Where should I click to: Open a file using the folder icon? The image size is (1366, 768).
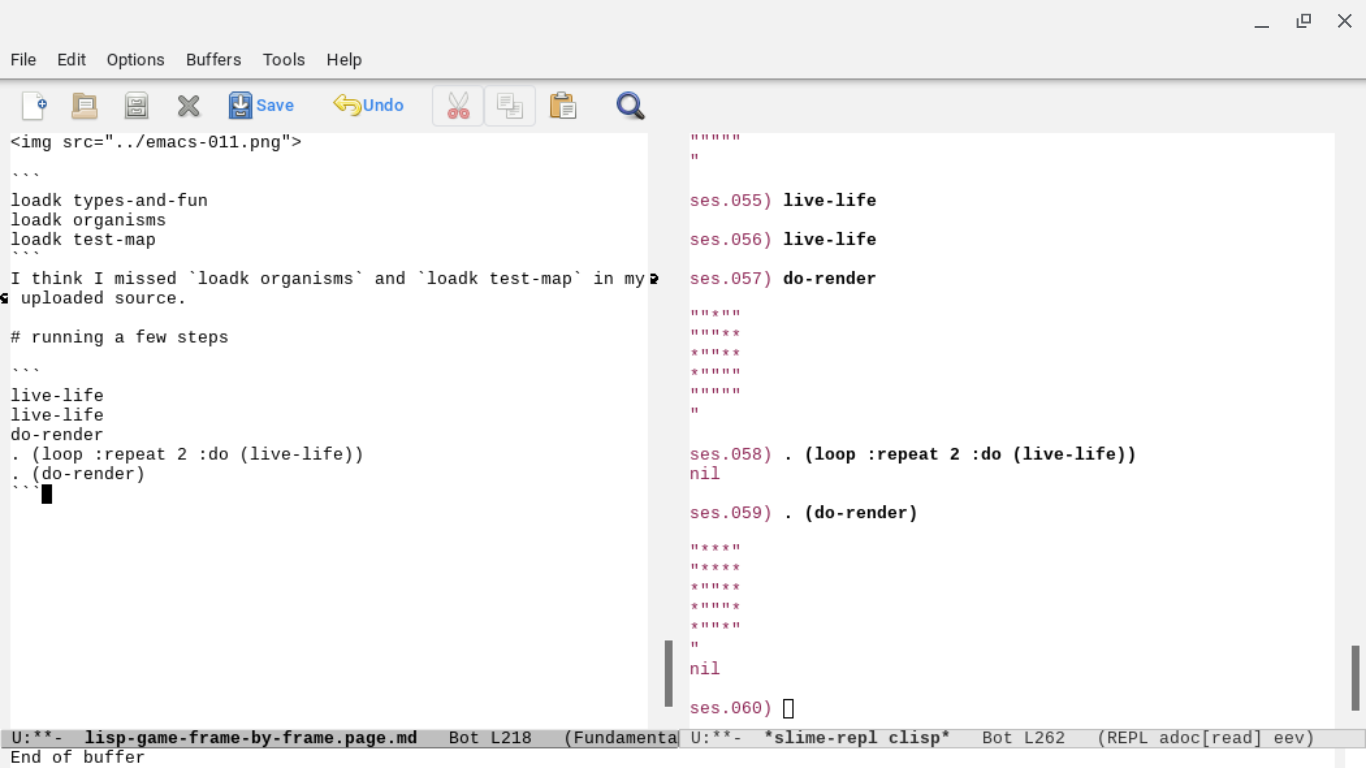click(x=85, y=105)
